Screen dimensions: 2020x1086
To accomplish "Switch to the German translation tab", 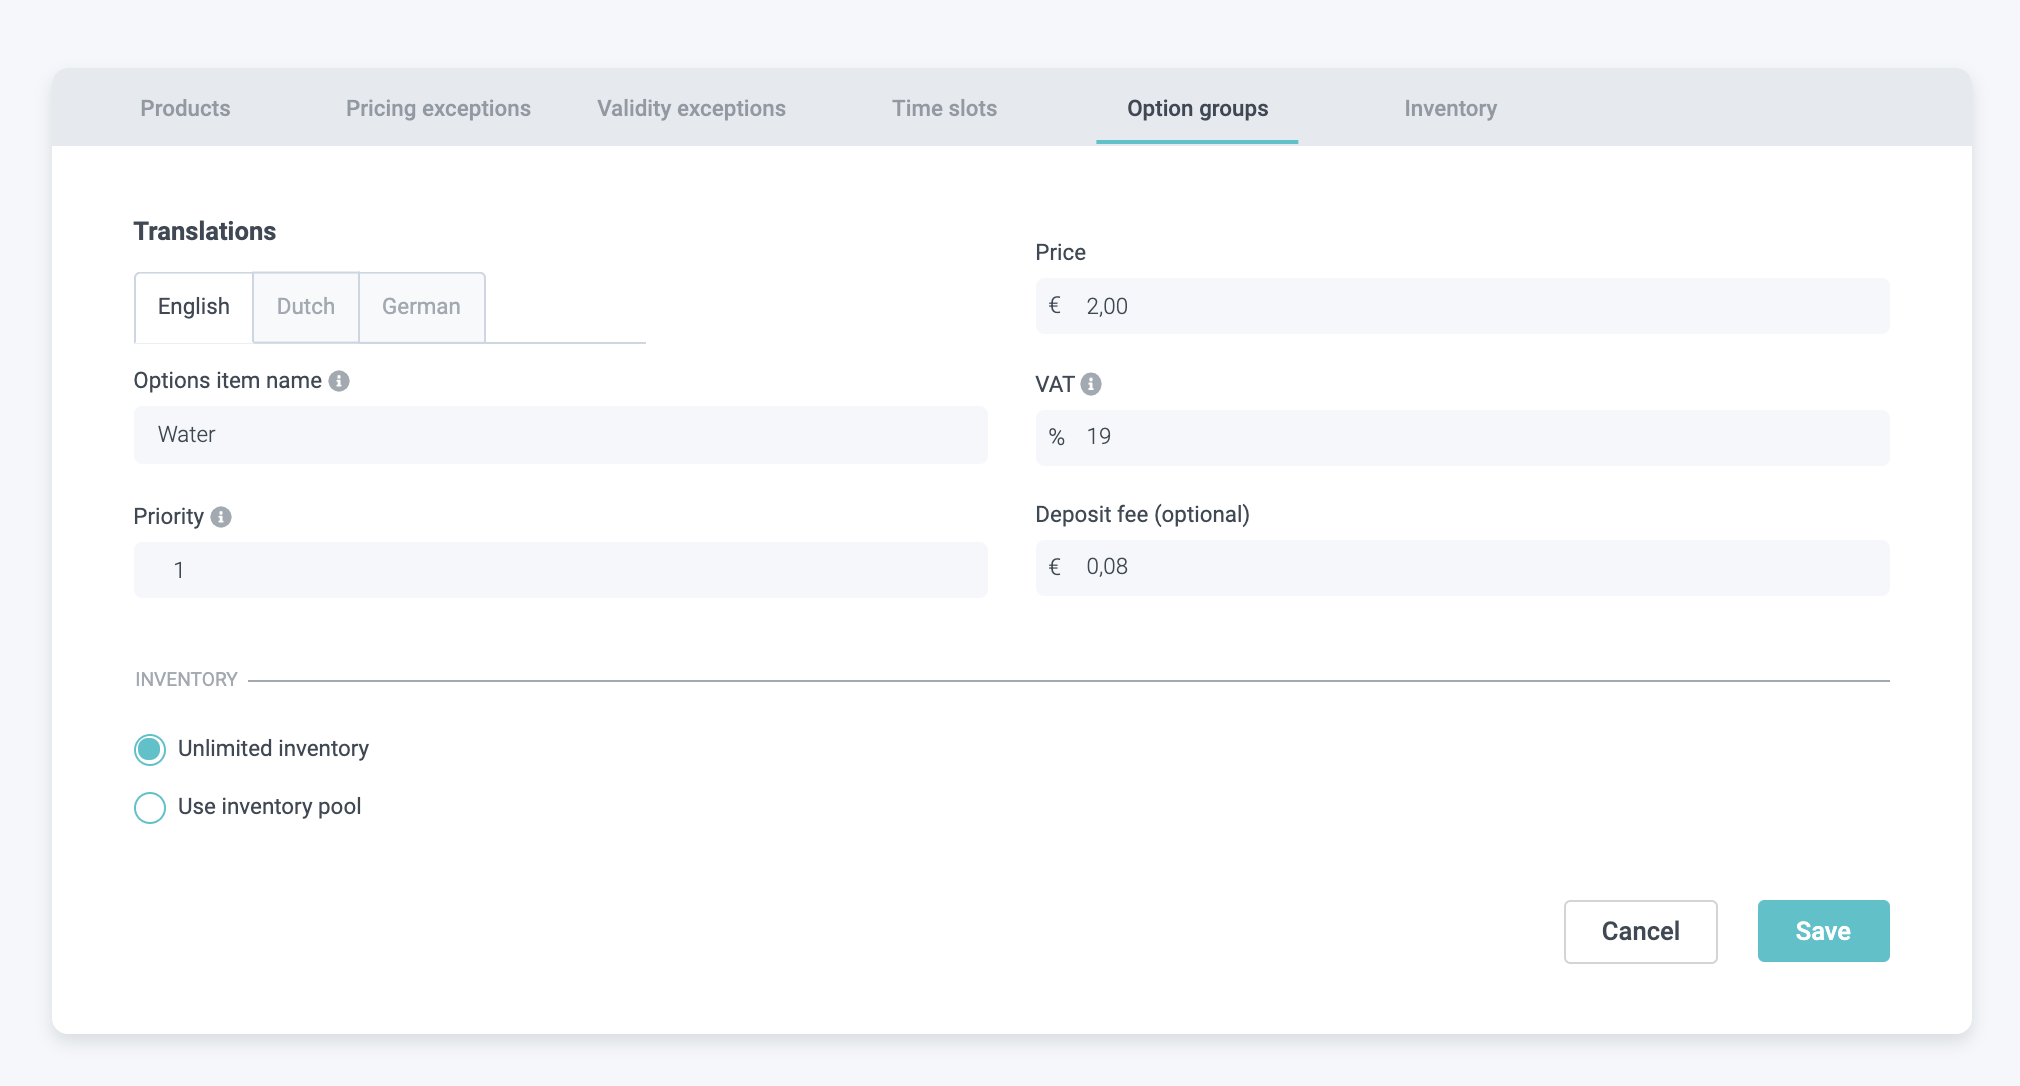I will [x=421, y=307].
